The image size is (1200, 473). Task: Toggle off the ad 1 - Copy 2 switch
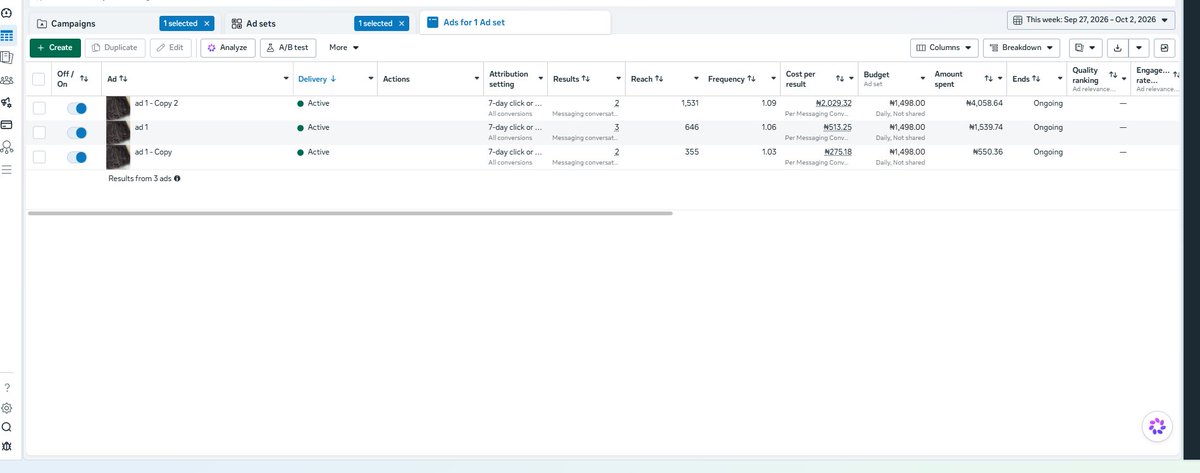point(75,108)
